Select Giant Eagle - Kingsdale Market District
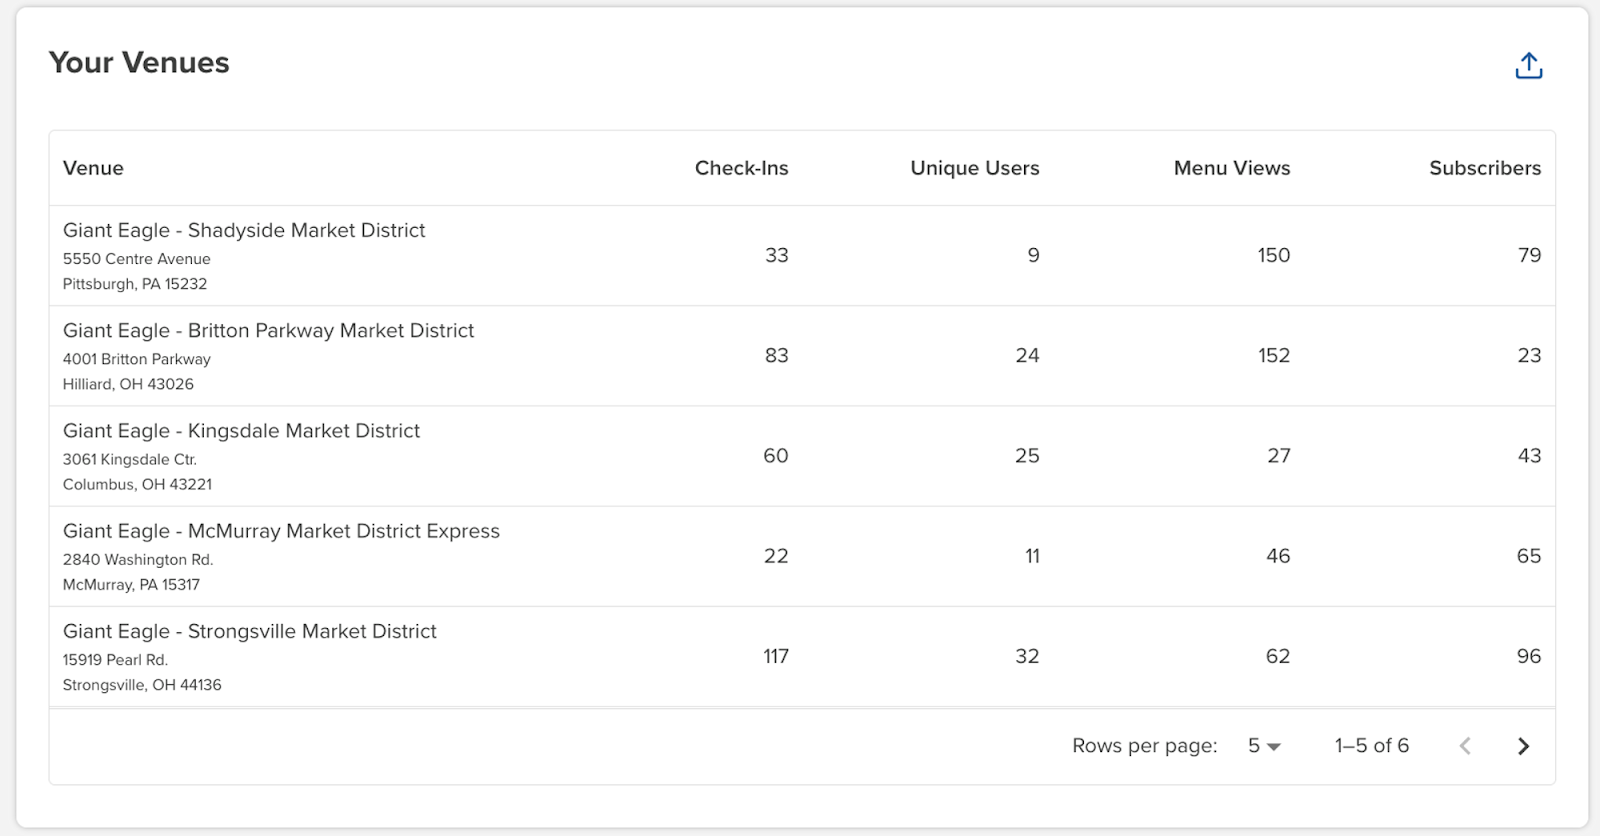 coord(241,431)
